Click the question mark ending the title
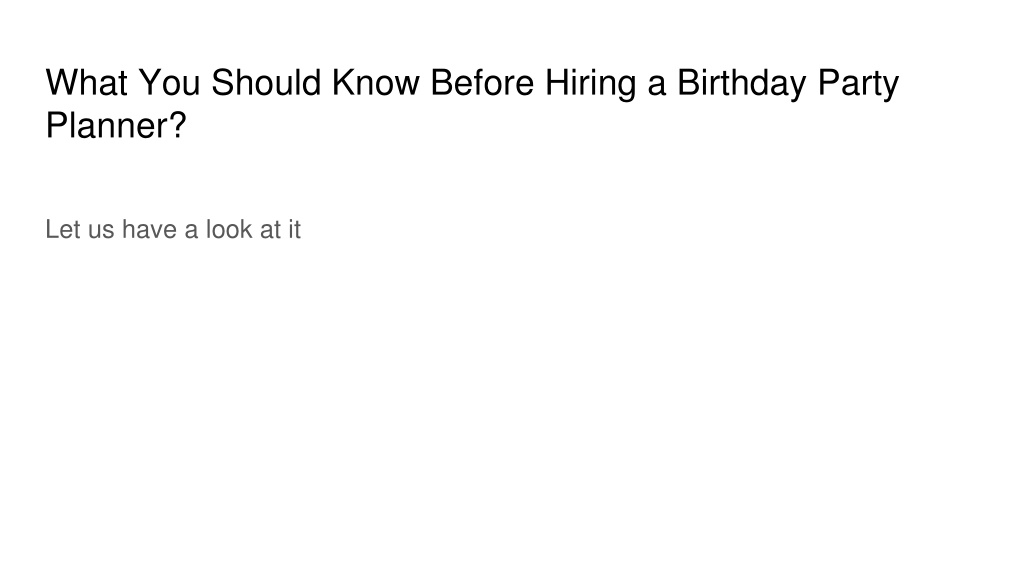 coord(178,125)
